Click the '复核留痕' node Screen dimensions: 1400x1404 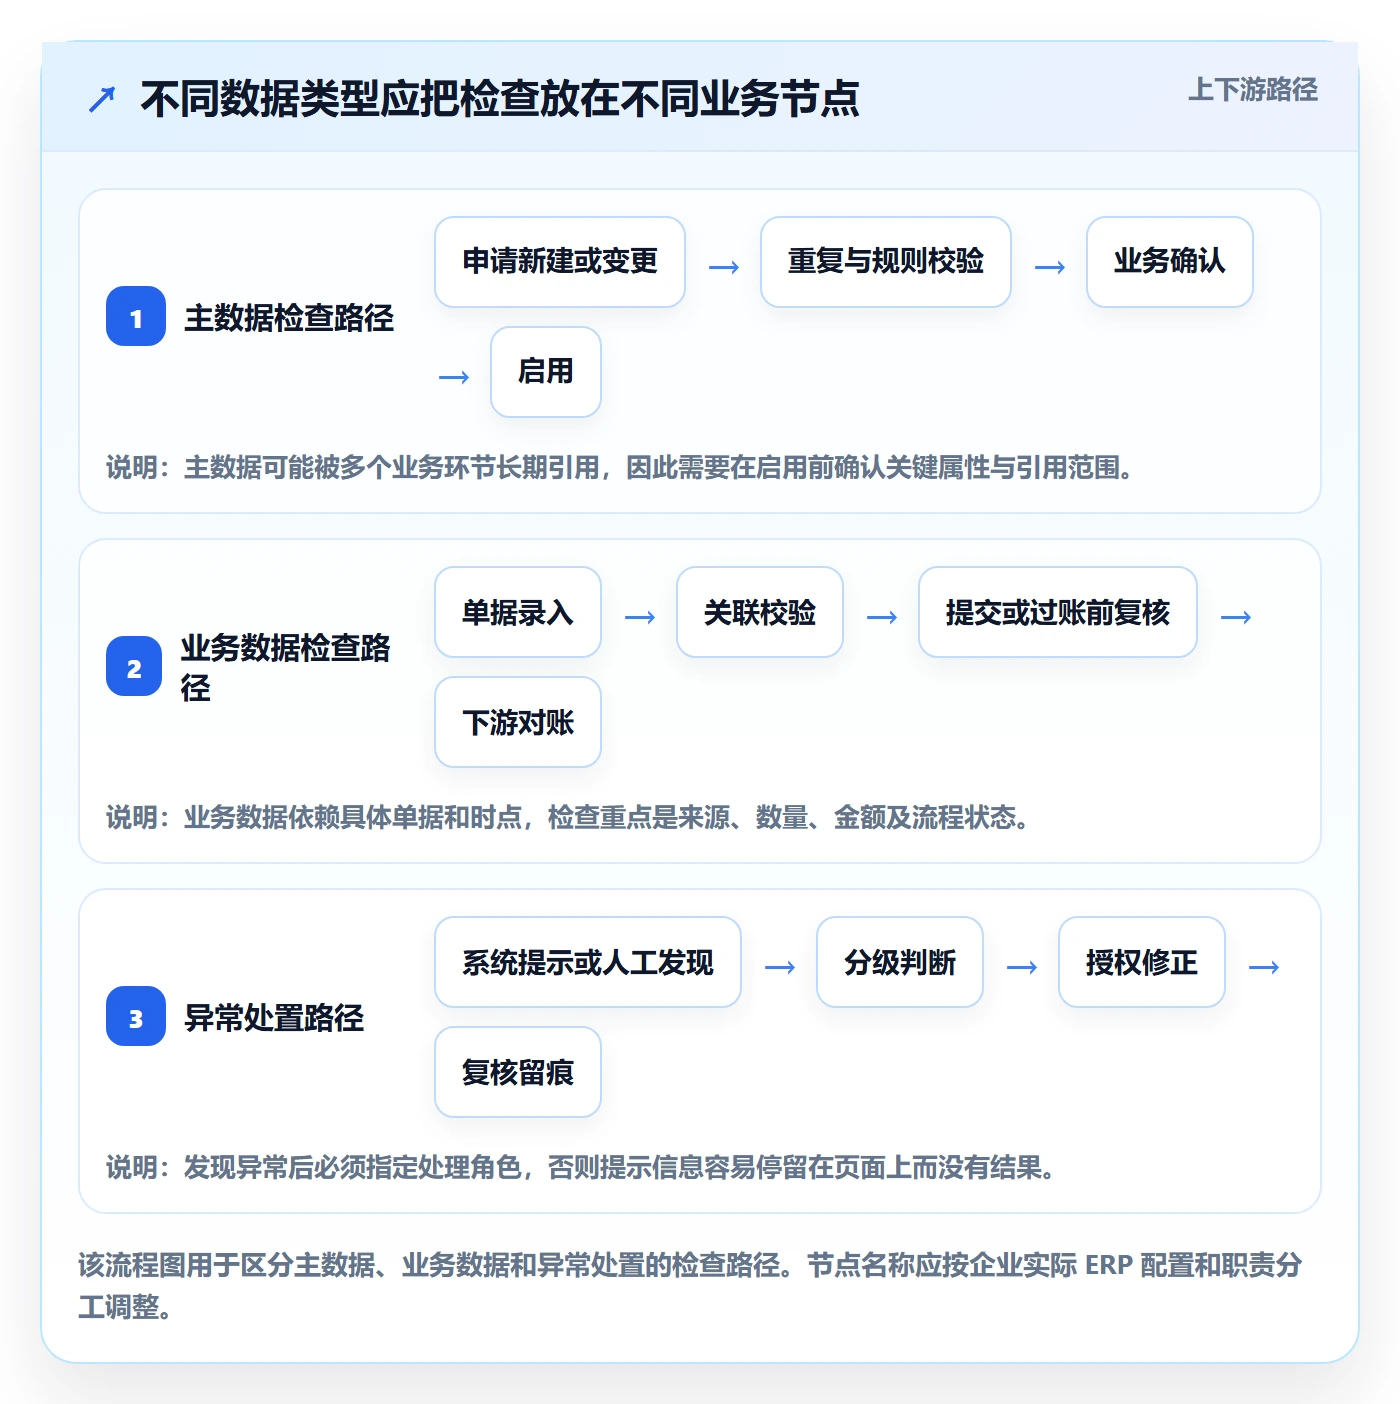pyautogui.click(x=518, y=1072)
